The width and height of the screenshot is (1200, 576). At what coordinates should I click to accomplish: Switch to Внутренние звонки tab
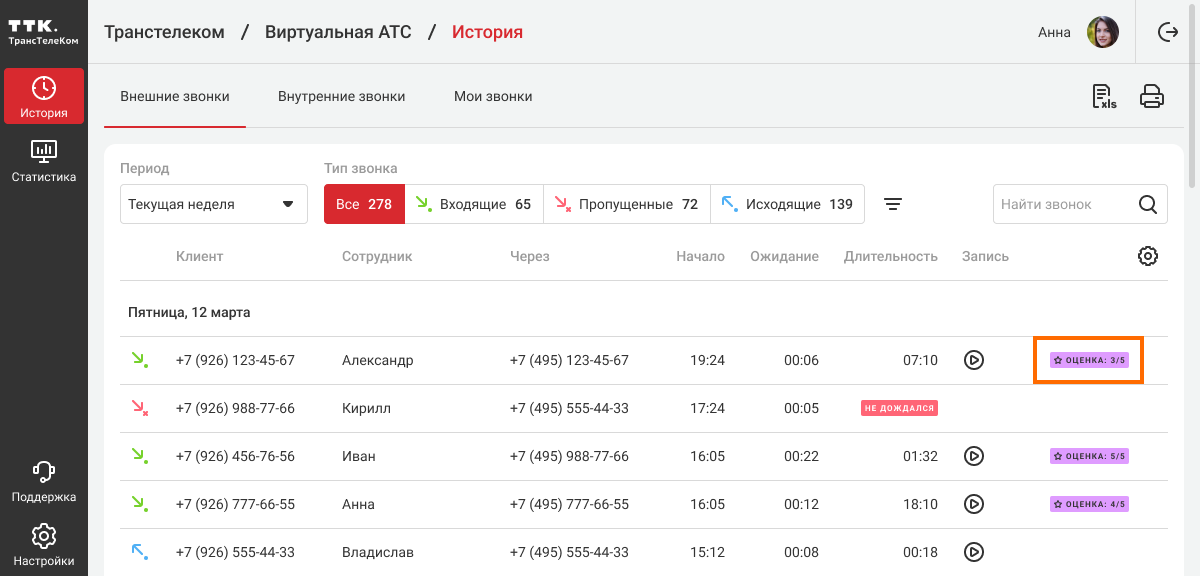(x=341, y=97)
